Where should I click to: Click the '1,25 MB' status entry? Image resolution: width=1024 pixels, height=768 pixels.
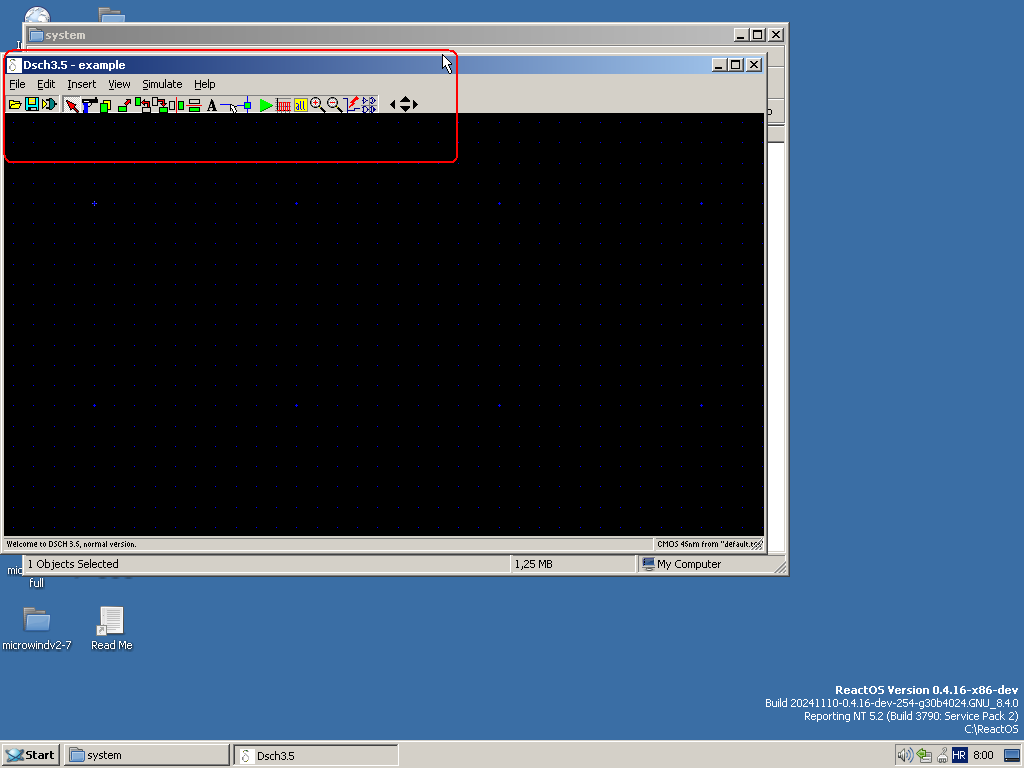(534, 564)
